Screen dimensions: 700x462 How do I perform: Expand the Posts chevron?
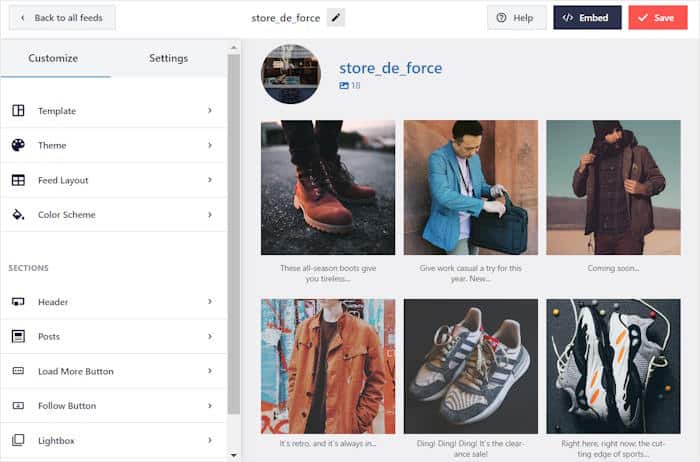[210, 336]
